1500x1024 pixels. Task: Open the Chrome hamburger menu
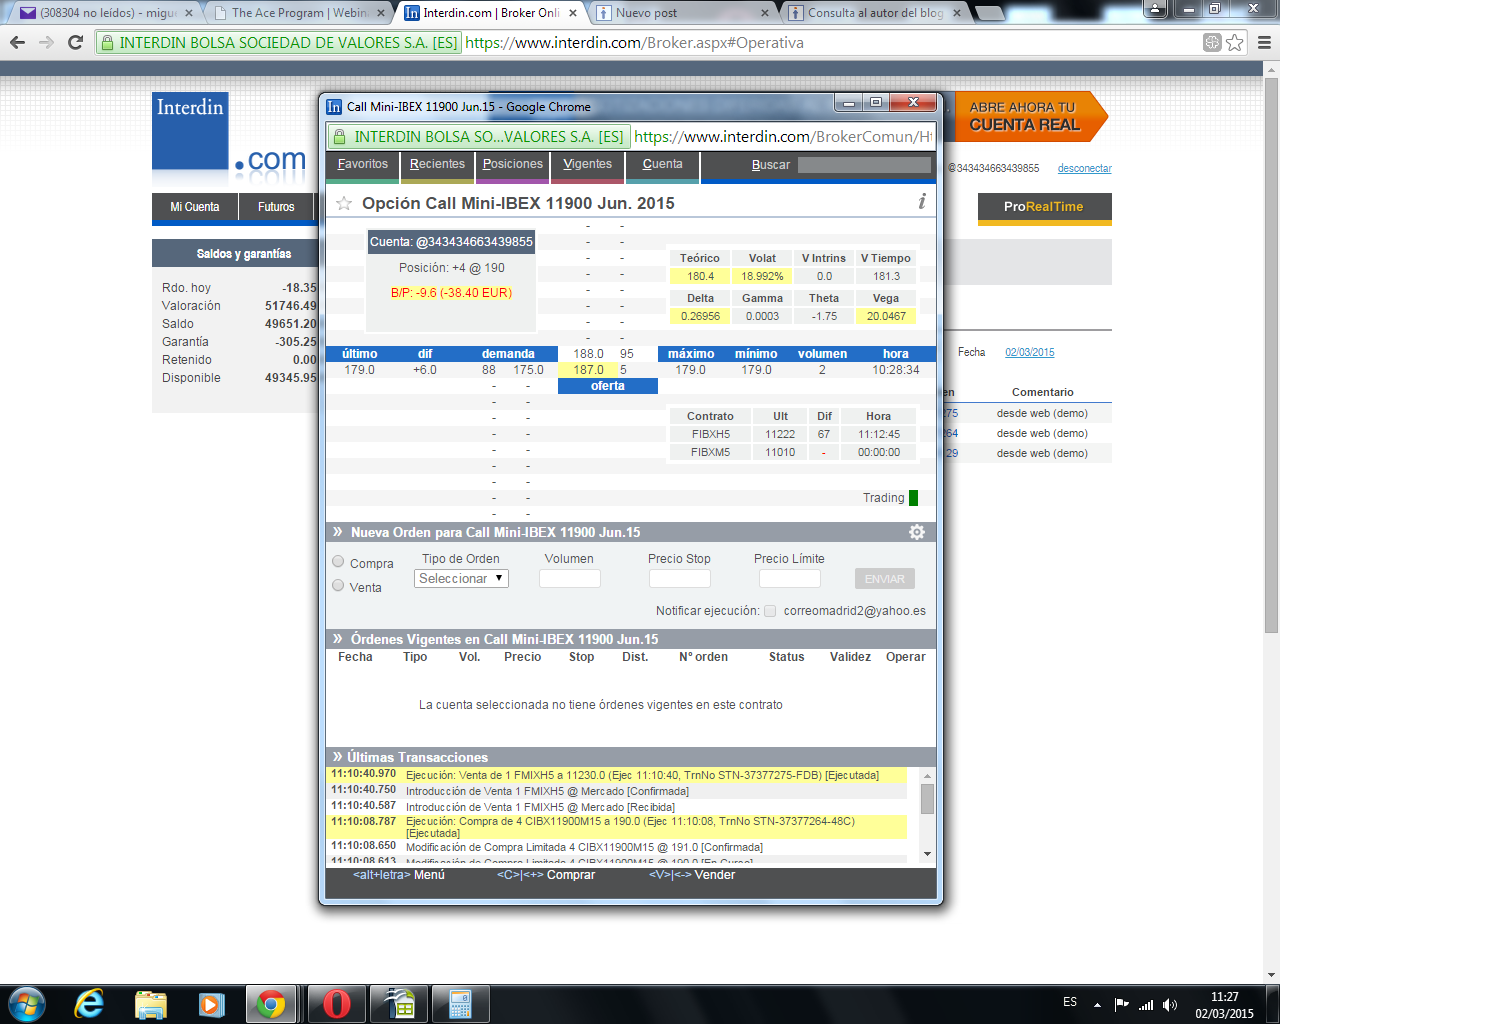(1264, 42)
